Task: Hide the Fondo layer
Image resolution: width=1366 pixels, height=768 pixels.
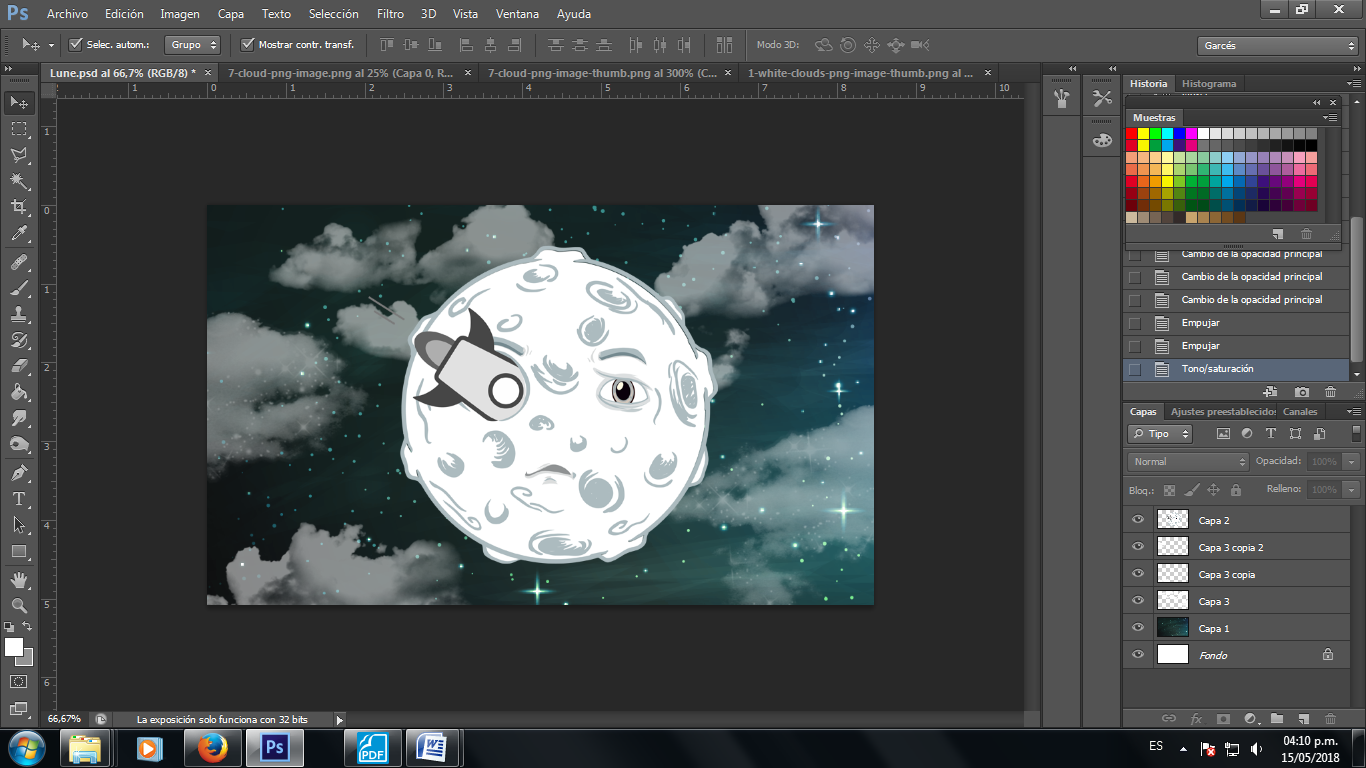Action: (1137, 655)
